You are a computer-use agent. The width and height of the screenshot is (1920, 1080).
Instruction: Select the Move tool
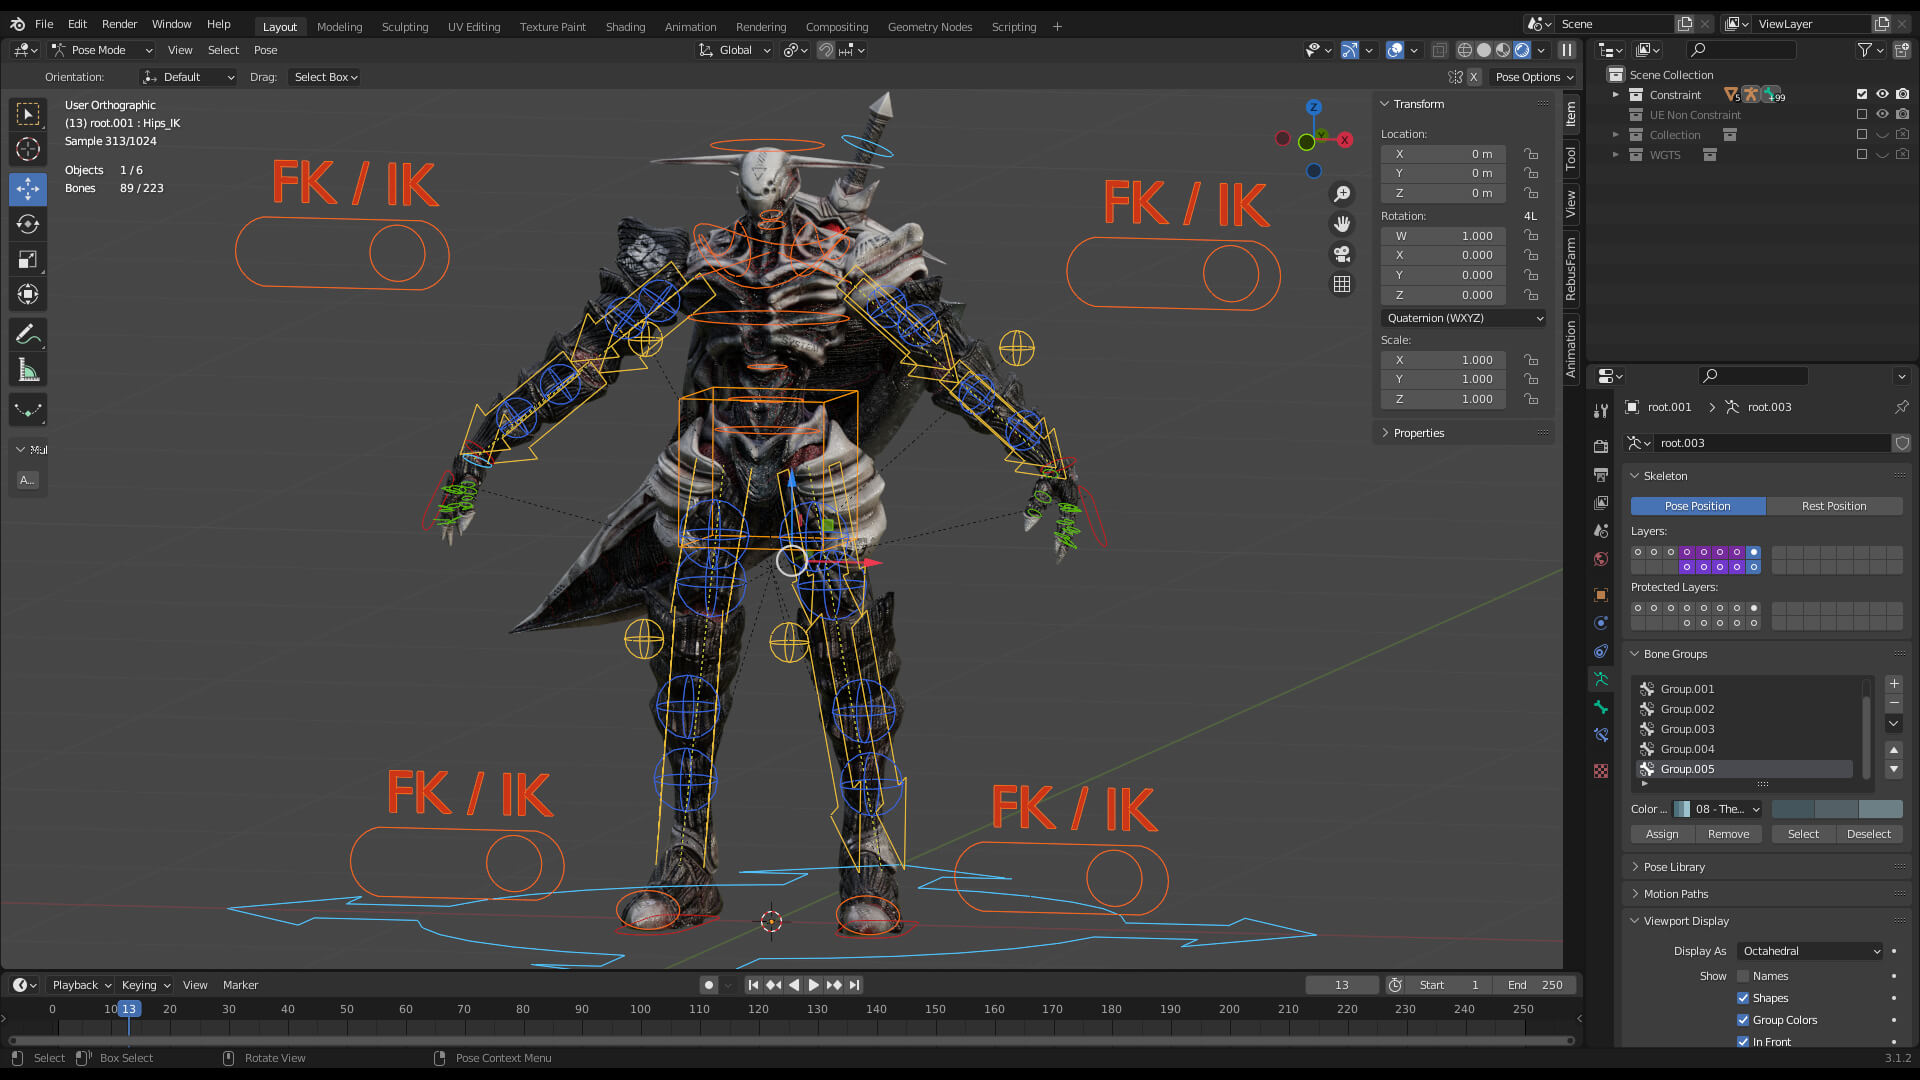tap(28, 188)
